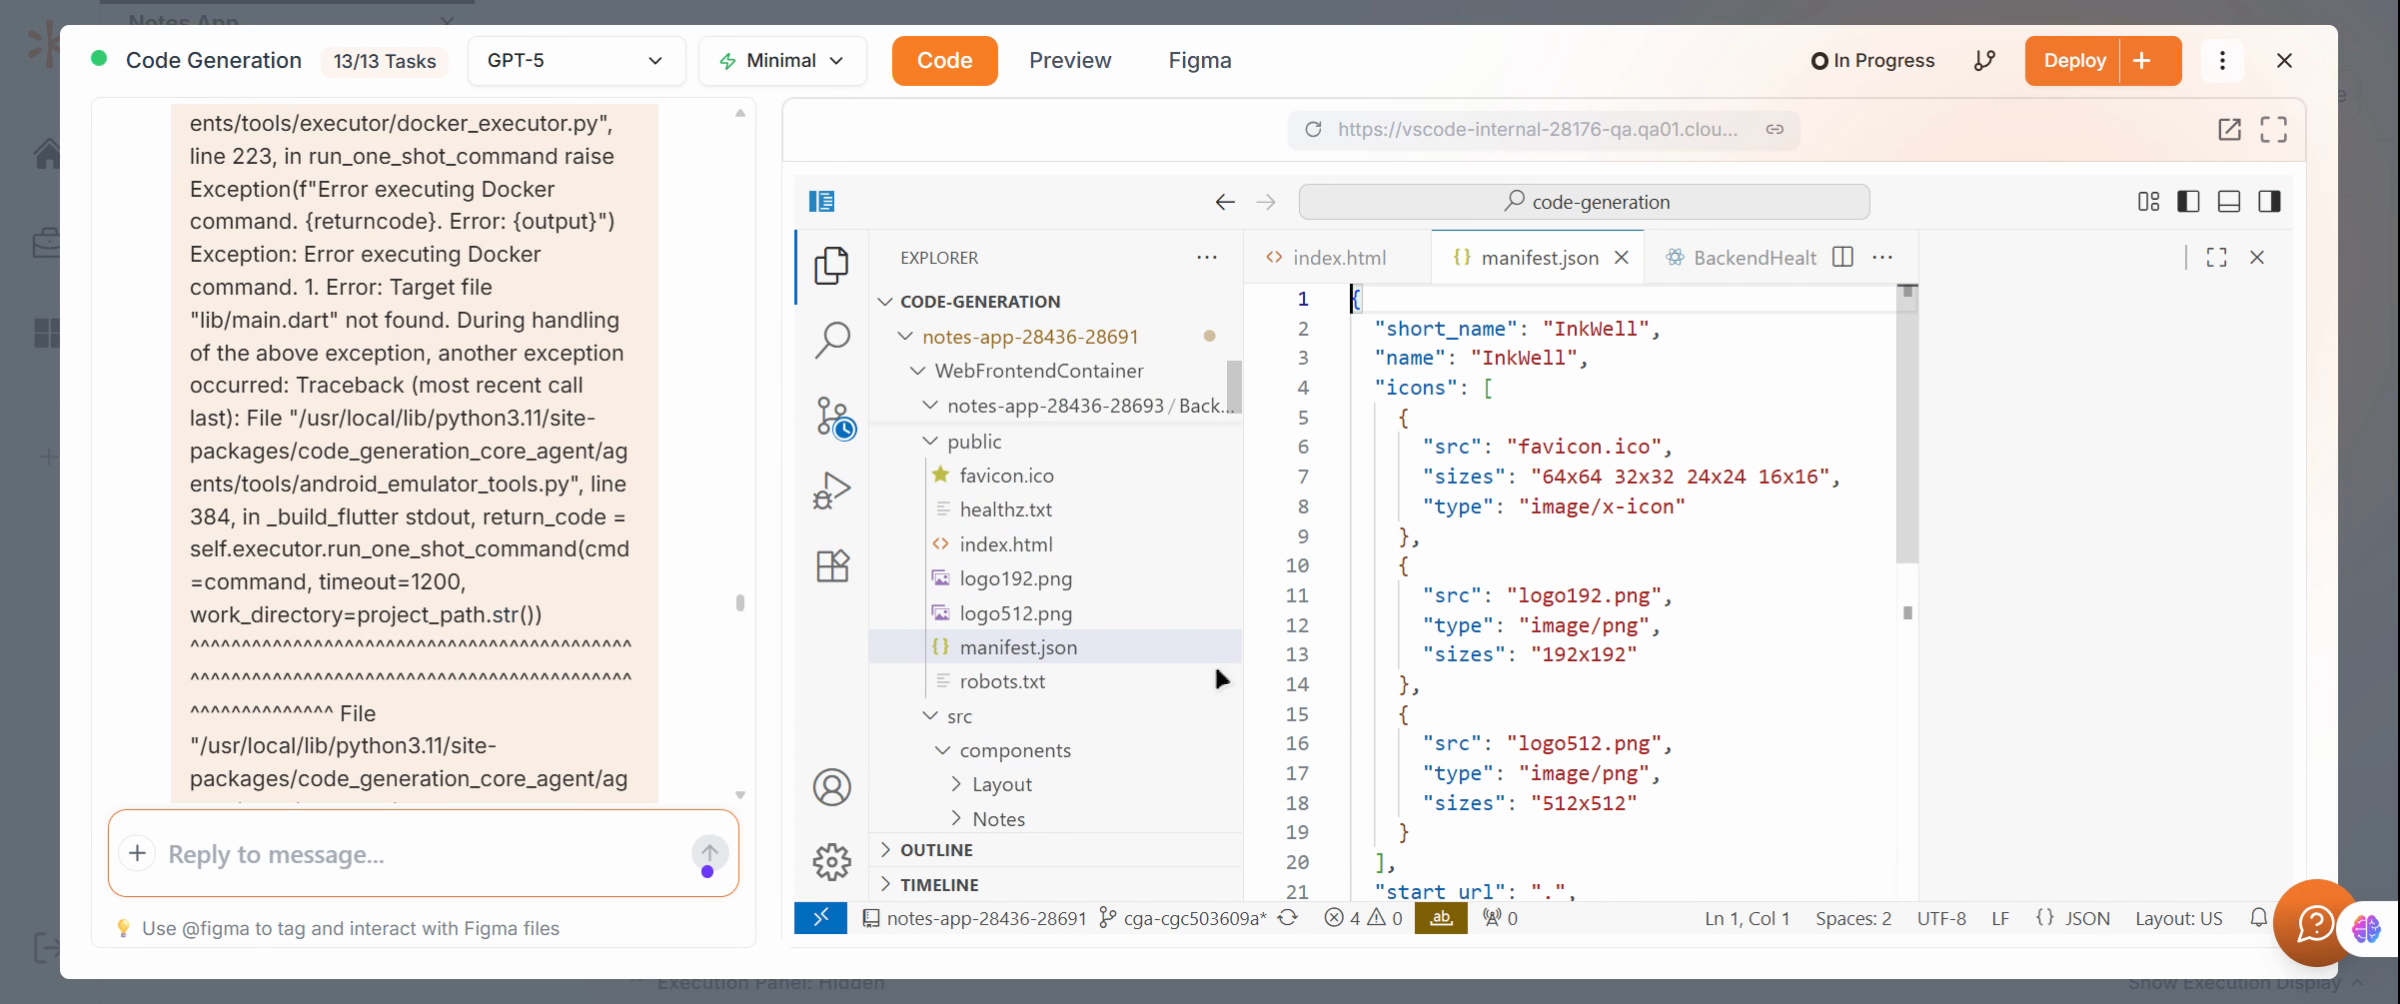Screen dimensions: 2400x1004
Task: Click the attachment plus in reply box
Action: point(137,853)
